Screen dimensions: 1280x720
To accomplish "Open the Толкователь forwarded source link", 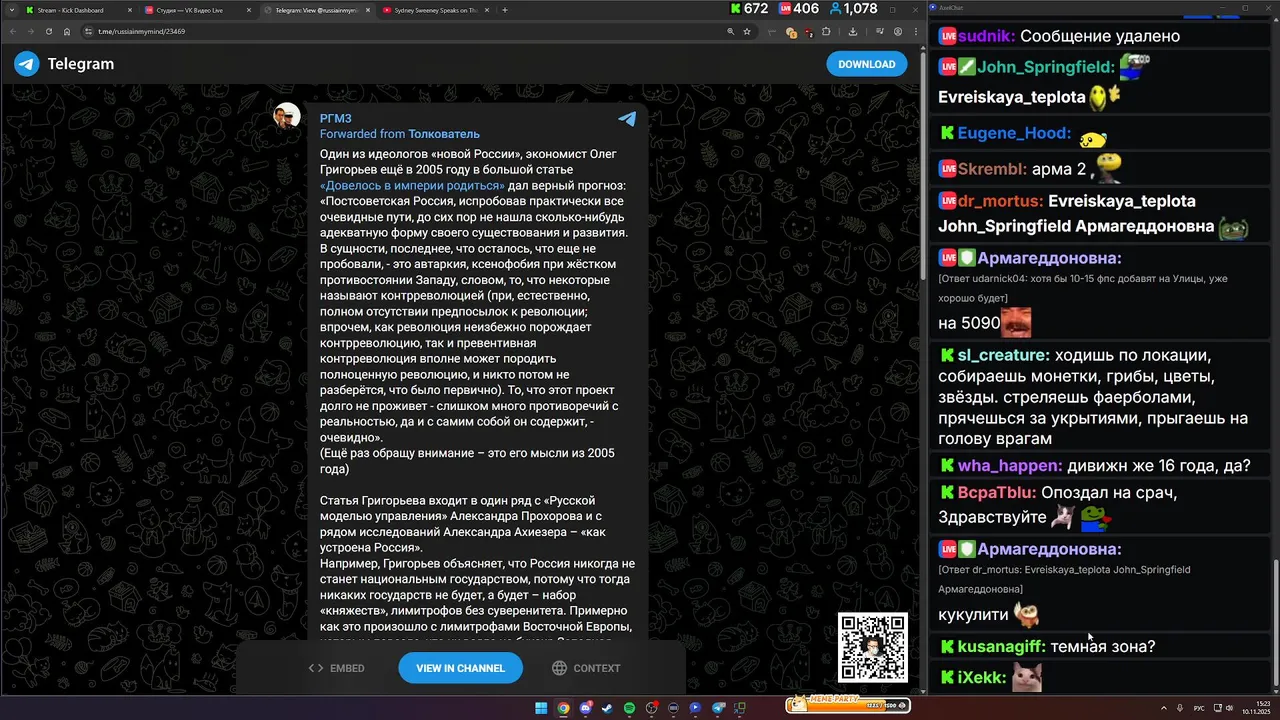I will pyautogui.click(x=444, y=134).
